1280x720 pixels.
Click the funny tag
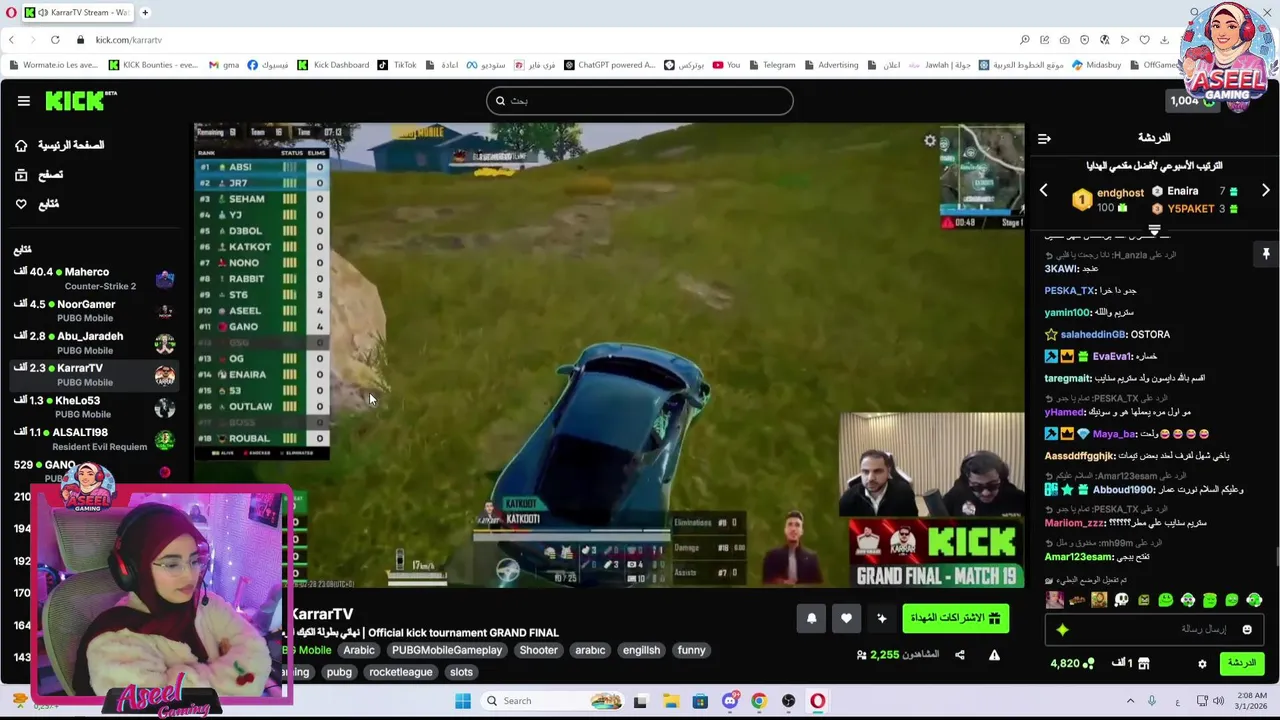click(691, 650)
